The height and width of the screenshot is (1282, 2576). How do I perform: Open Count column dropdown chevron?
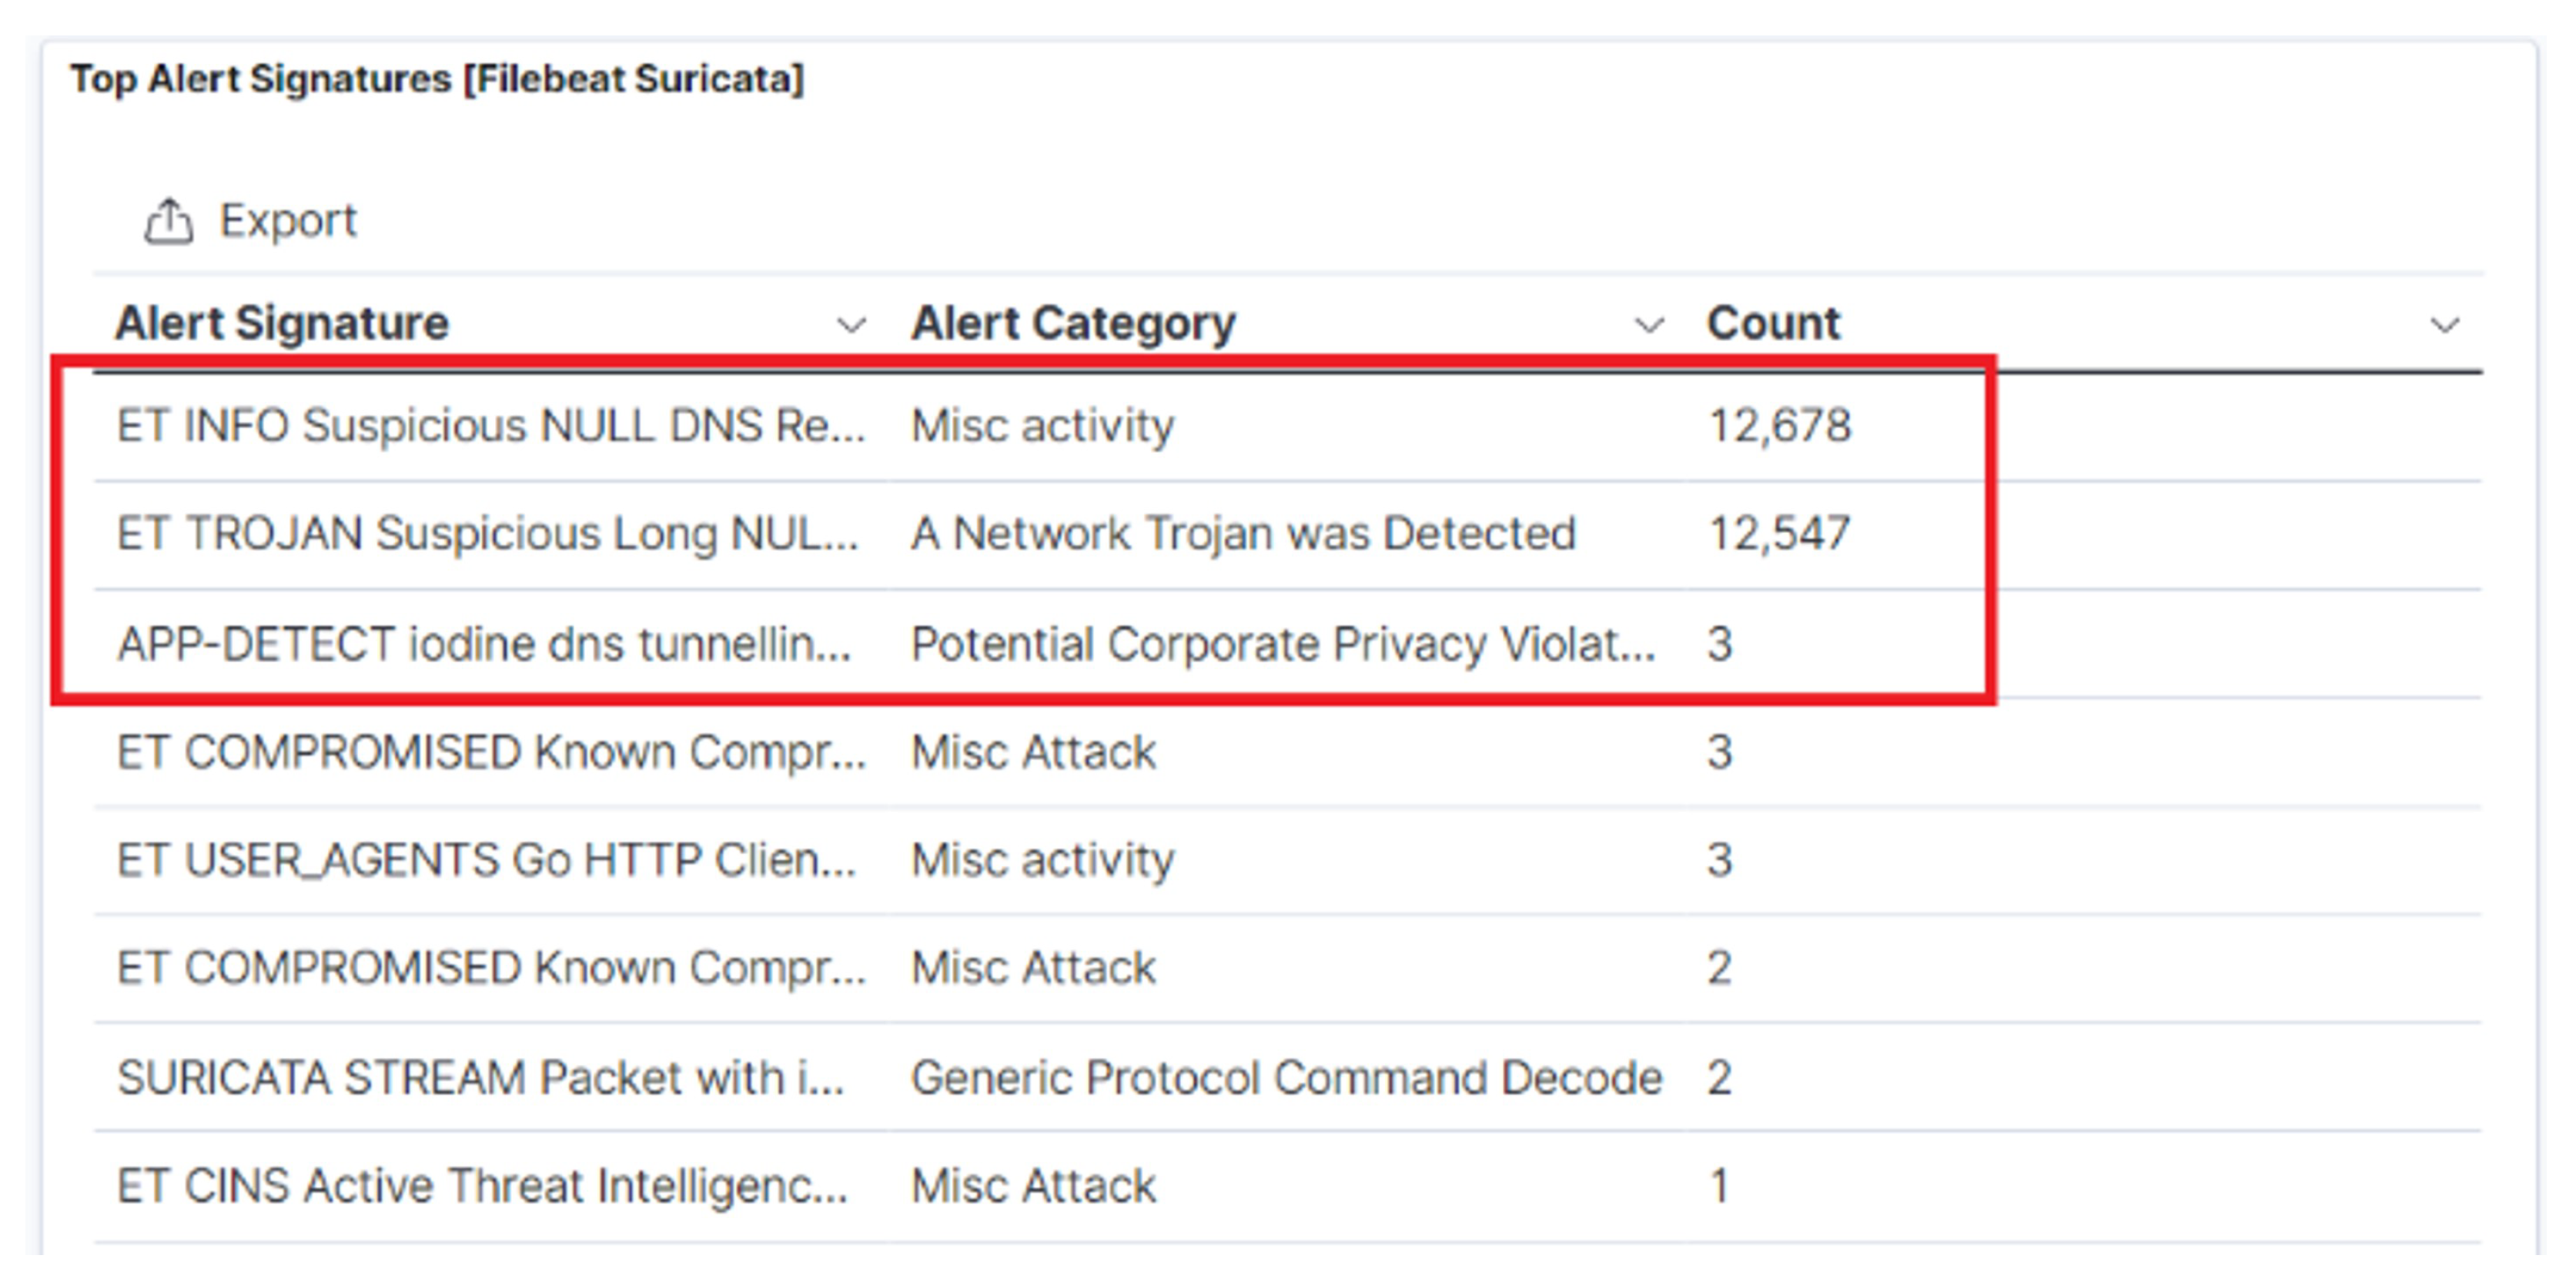point(2444,325)
